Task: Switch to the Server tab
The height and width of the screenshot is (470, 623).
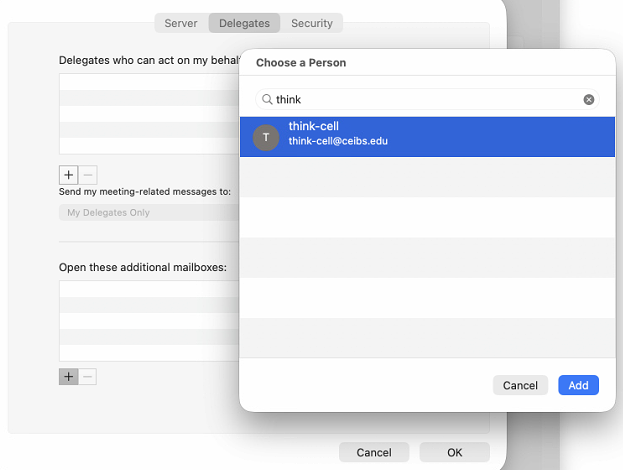Action: tap(181, 23)
